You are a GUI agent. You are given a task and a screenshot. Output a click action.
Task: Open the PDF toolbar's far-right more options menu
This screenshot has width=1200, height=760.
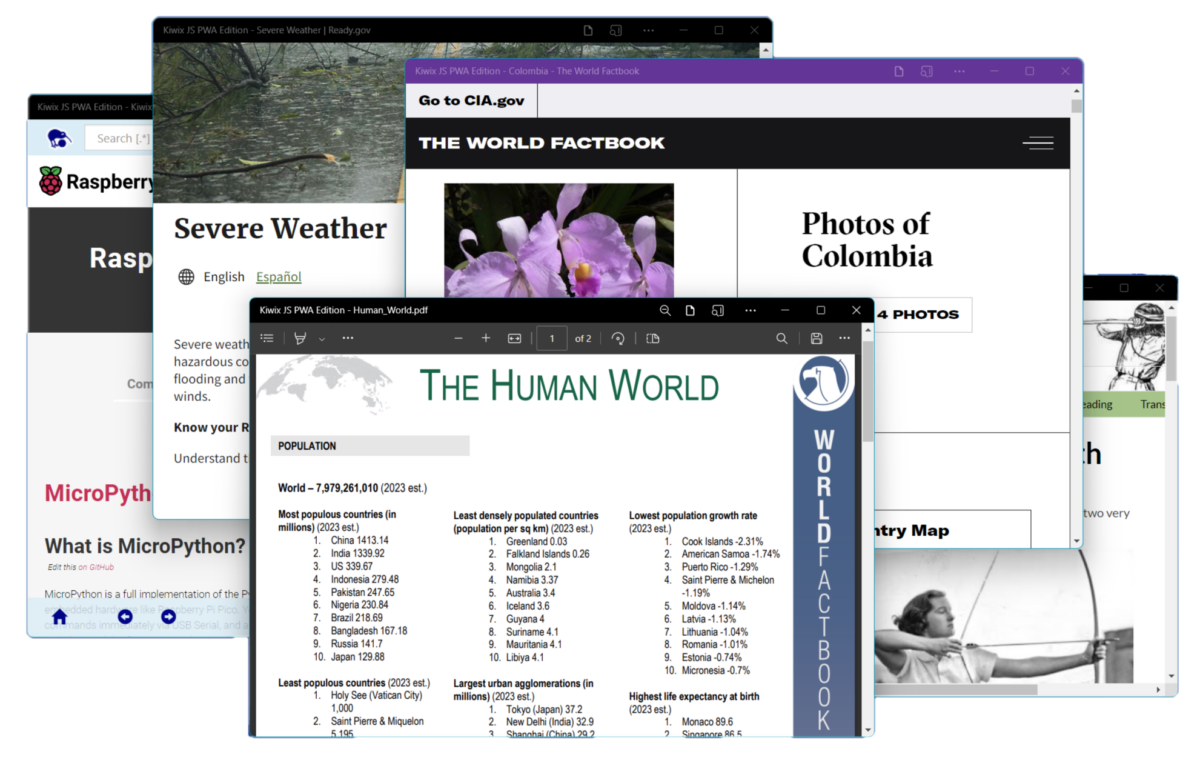[x=845, y=338]
